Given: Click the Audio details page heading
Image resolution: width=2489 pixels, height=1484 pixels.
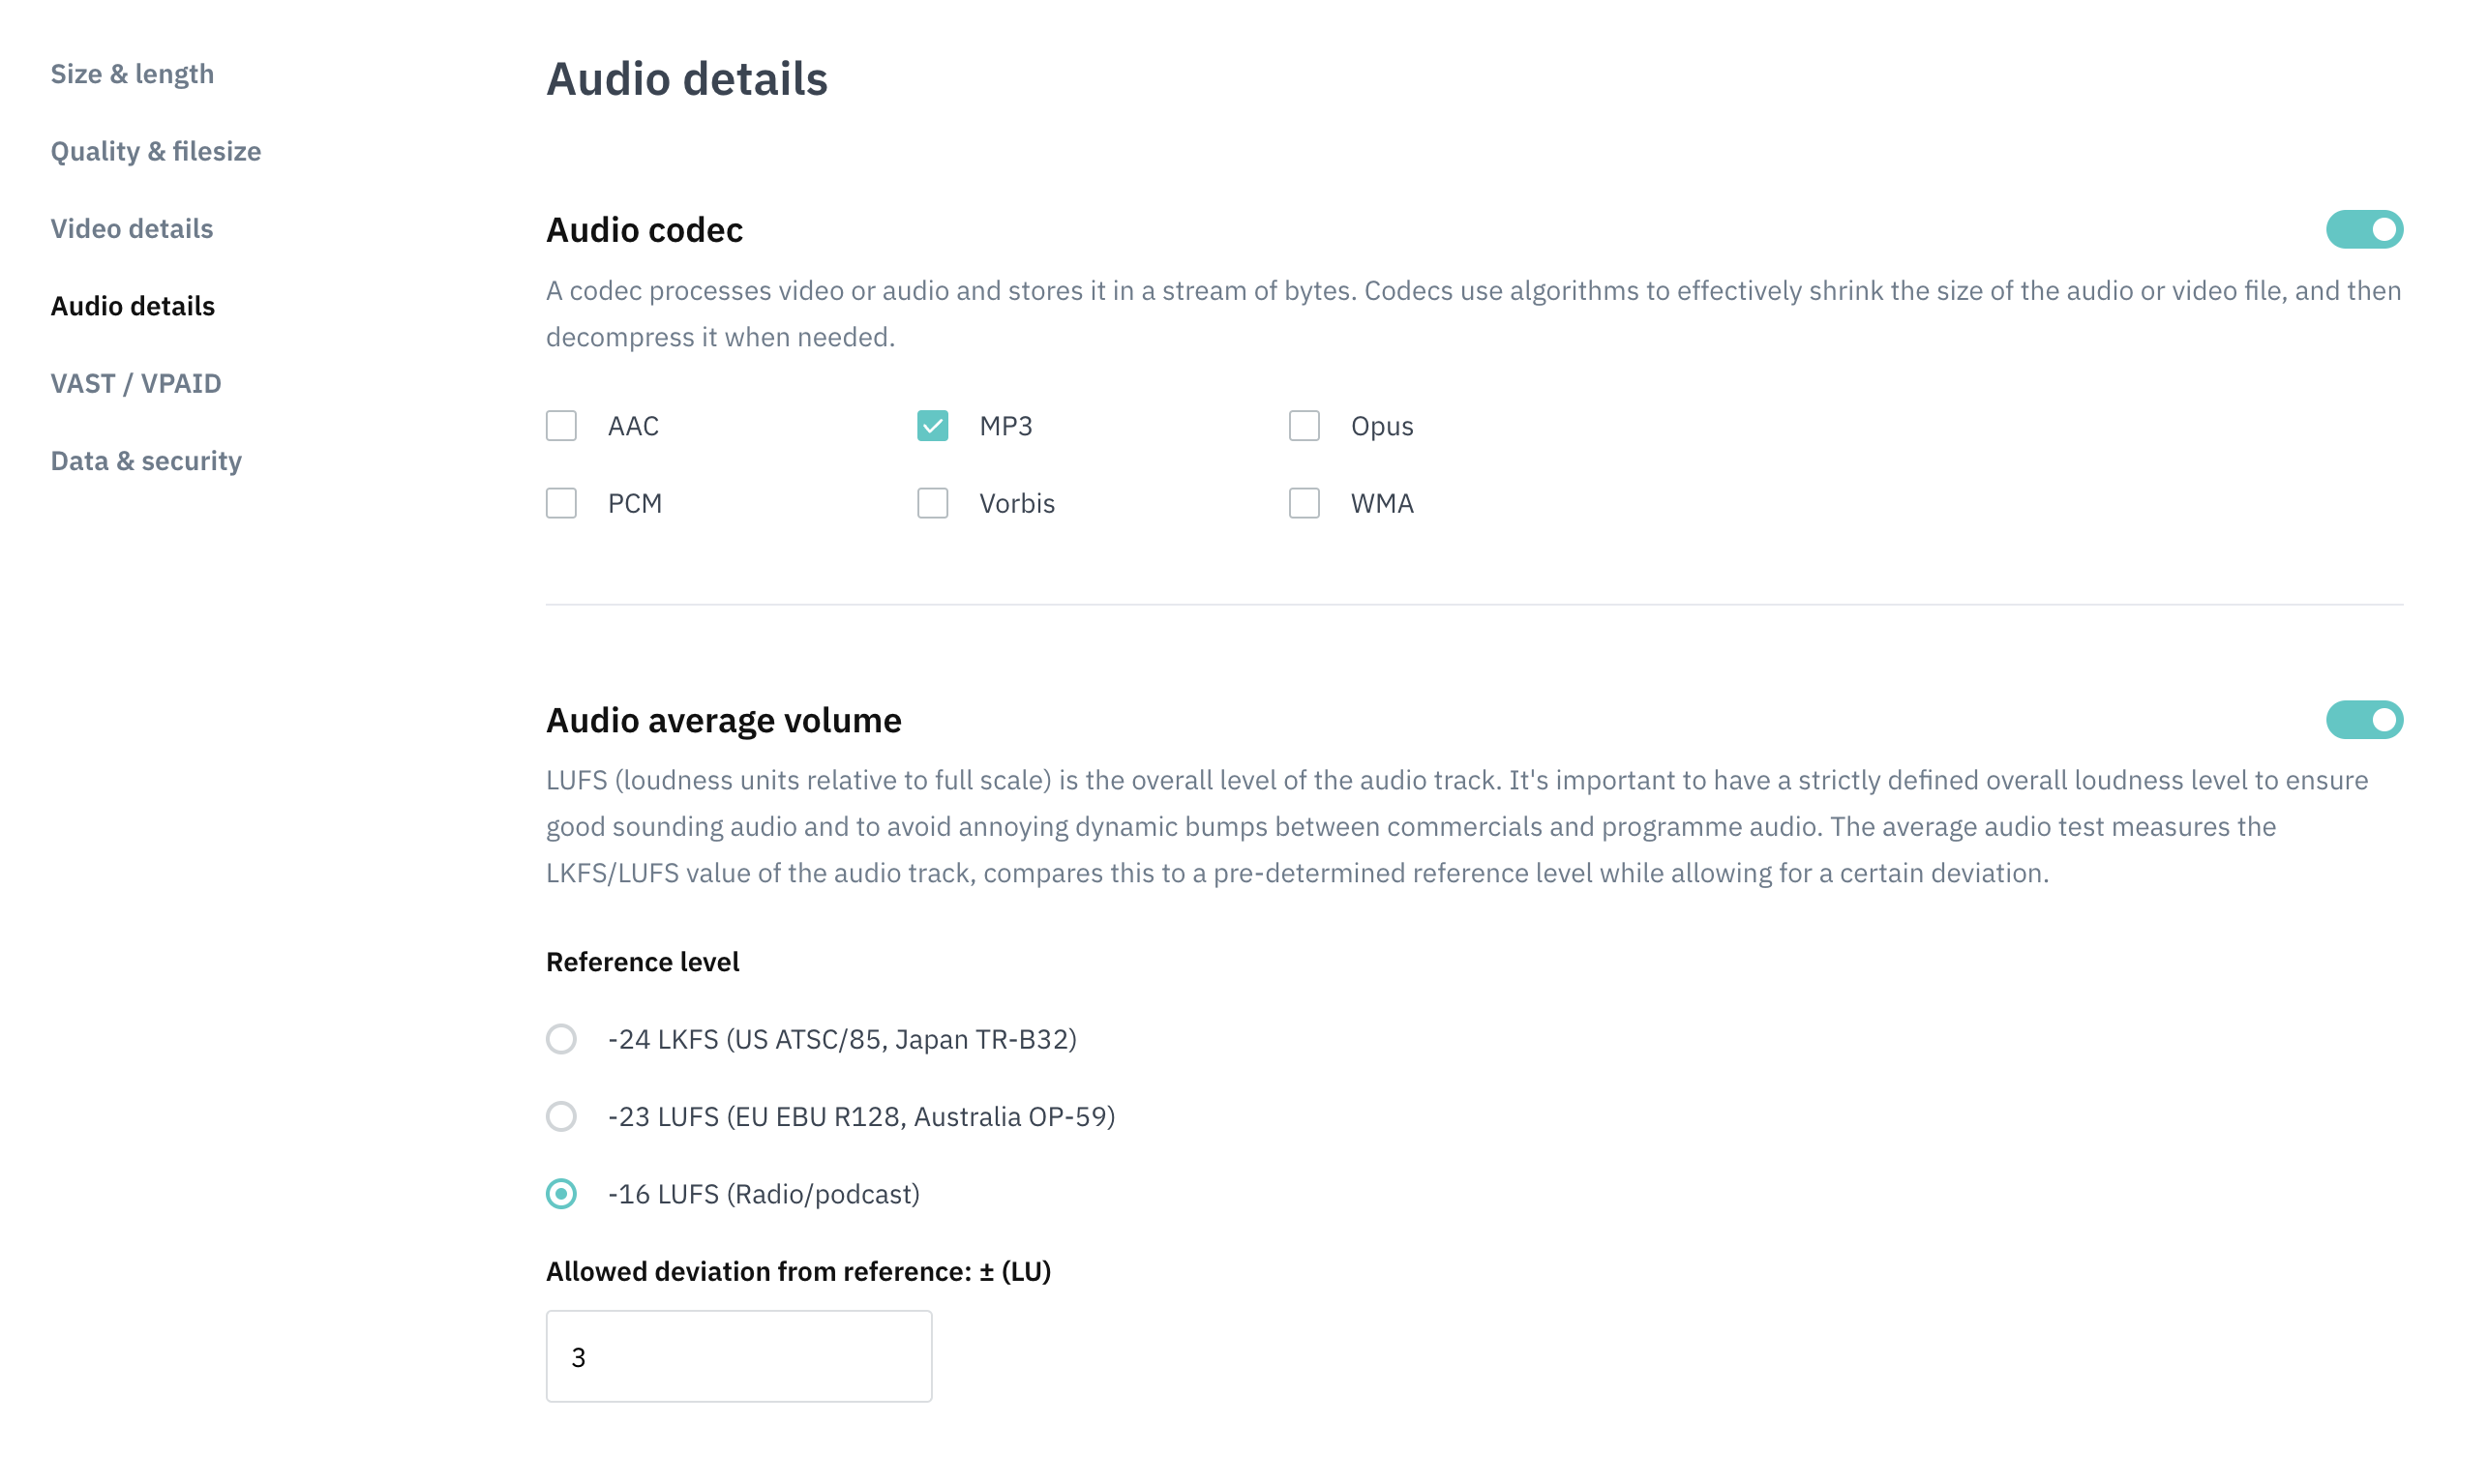Looking at the screenshot, I should tap(686, 79).
